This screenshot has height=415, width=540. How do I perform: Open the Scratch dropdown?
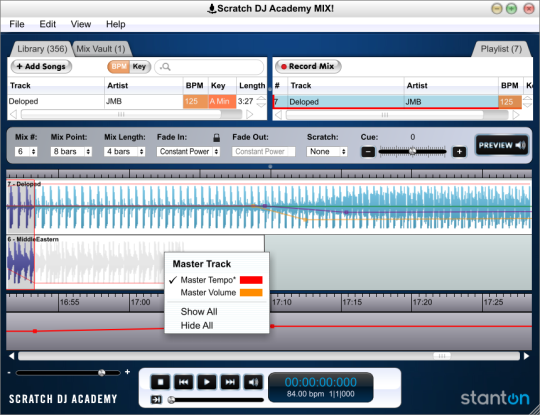click(x=327, y=152)
